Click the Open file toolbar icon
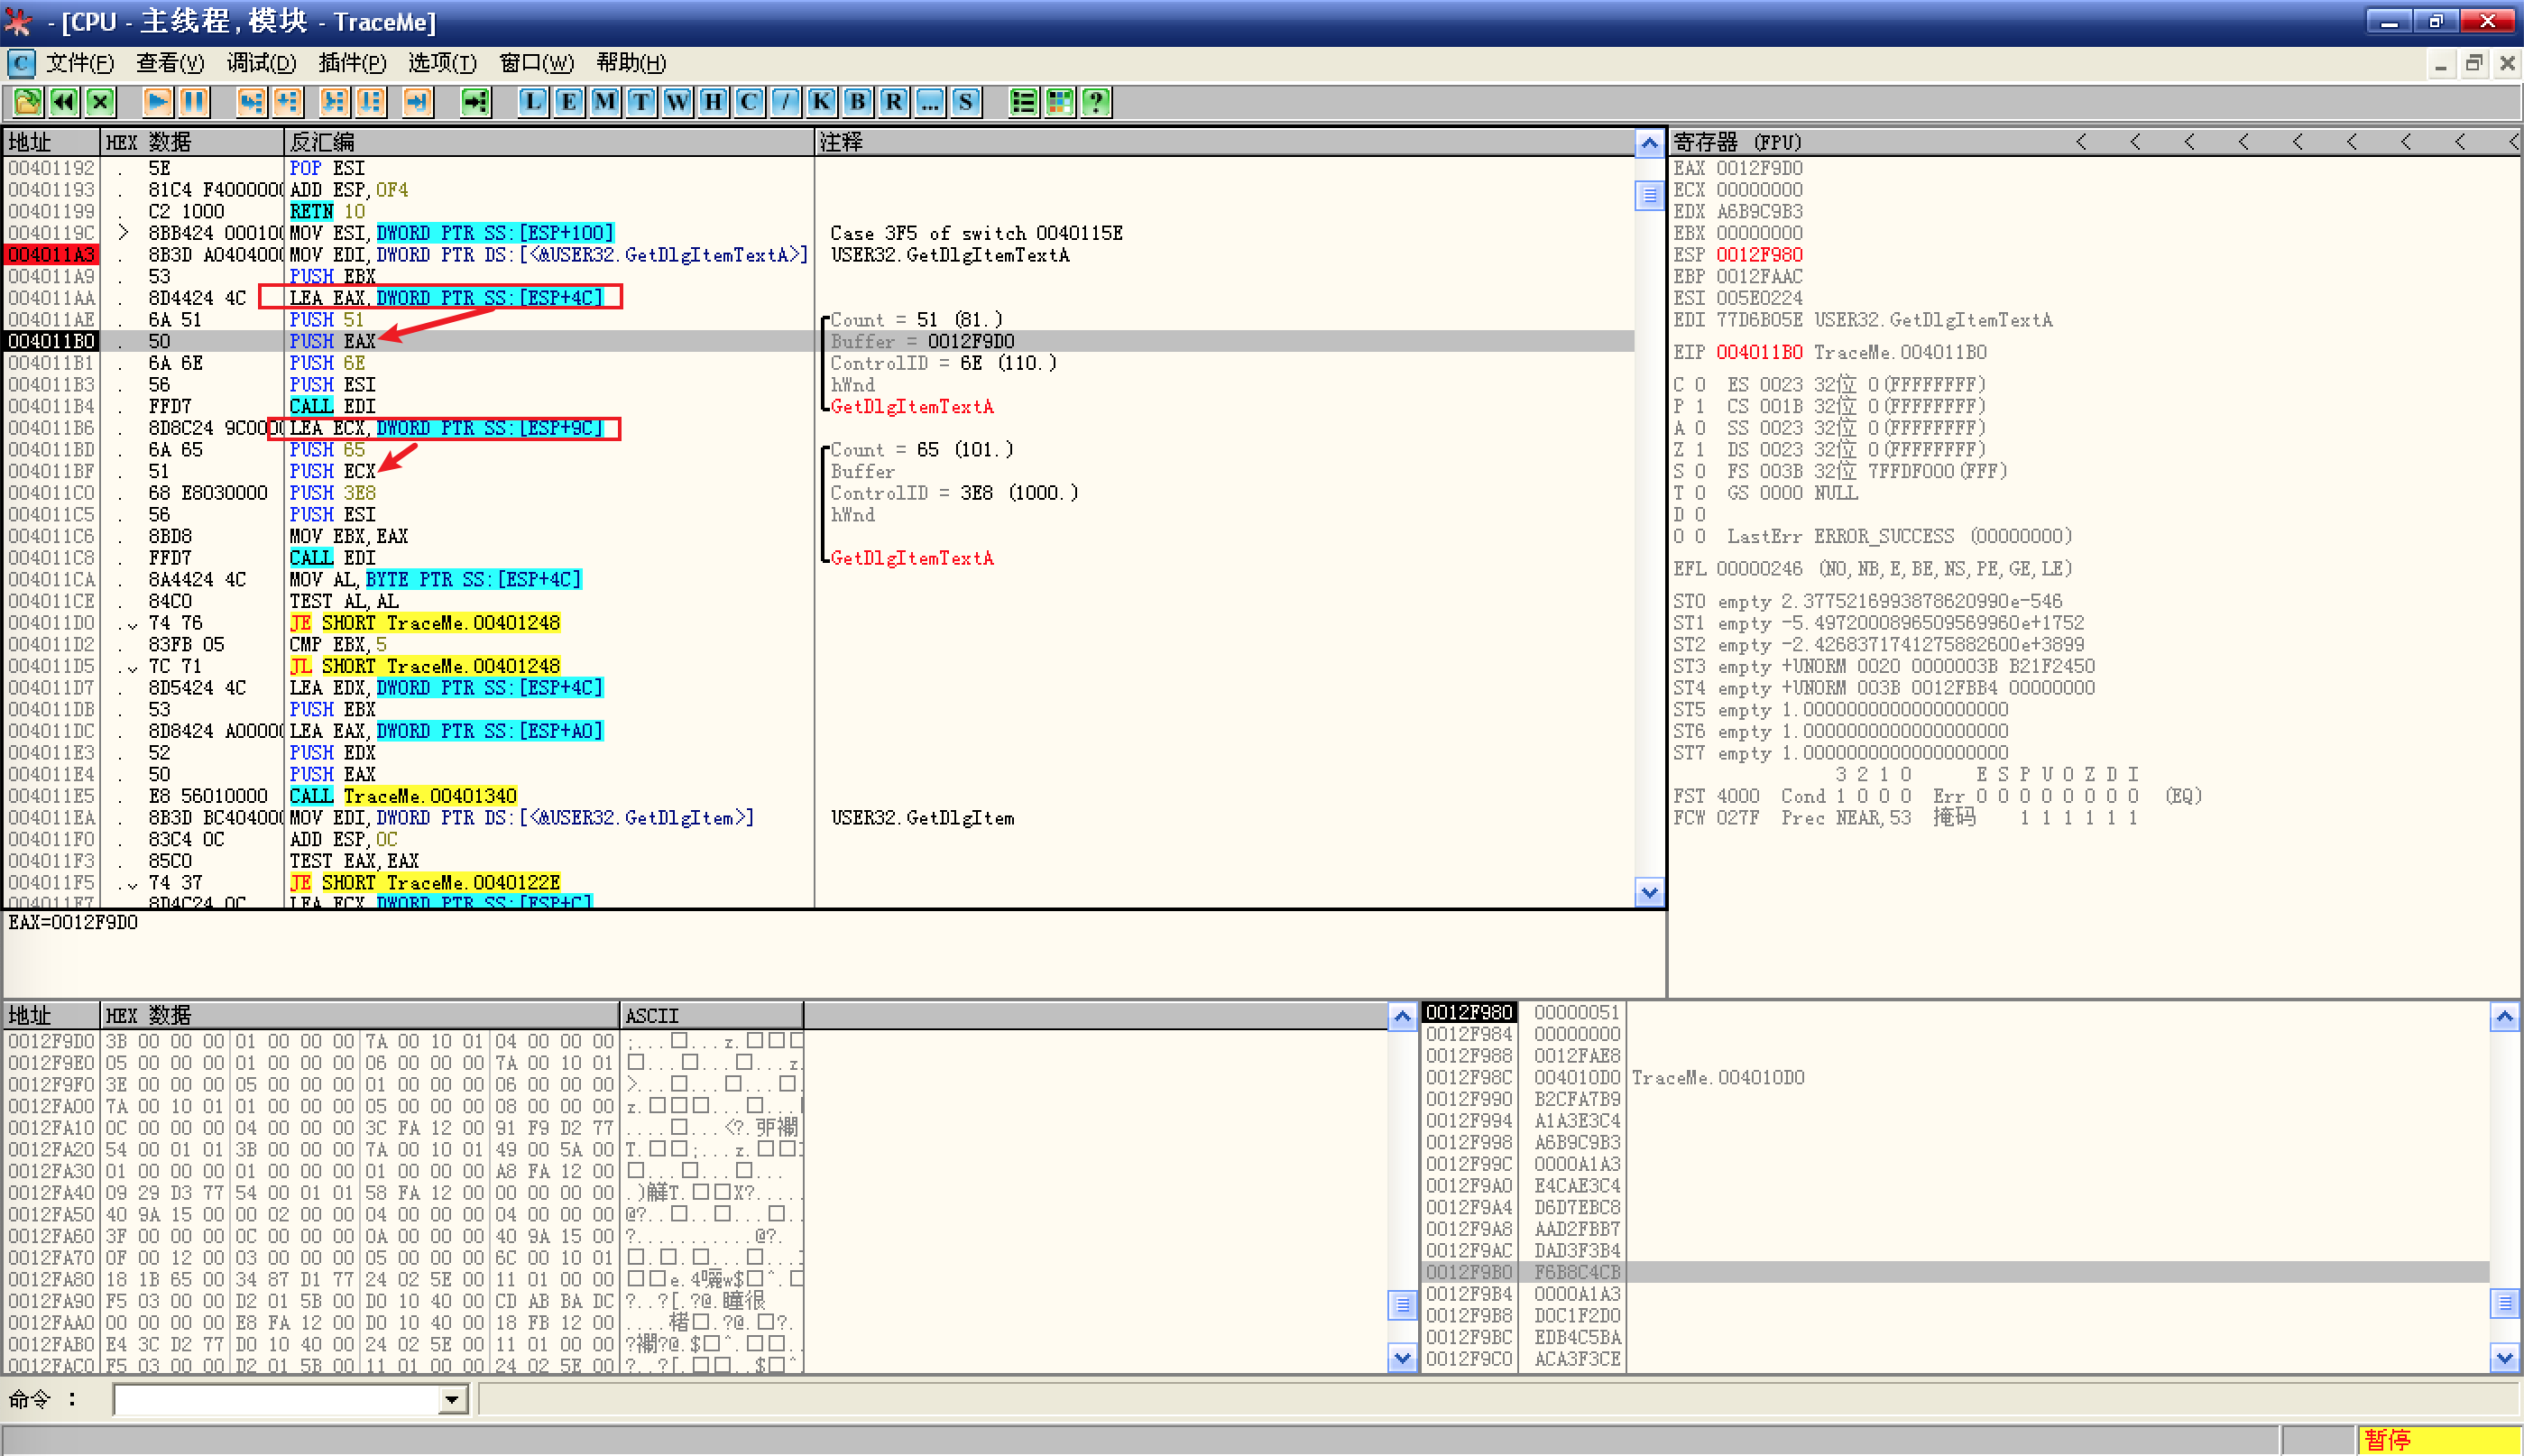 coord(28,101)
